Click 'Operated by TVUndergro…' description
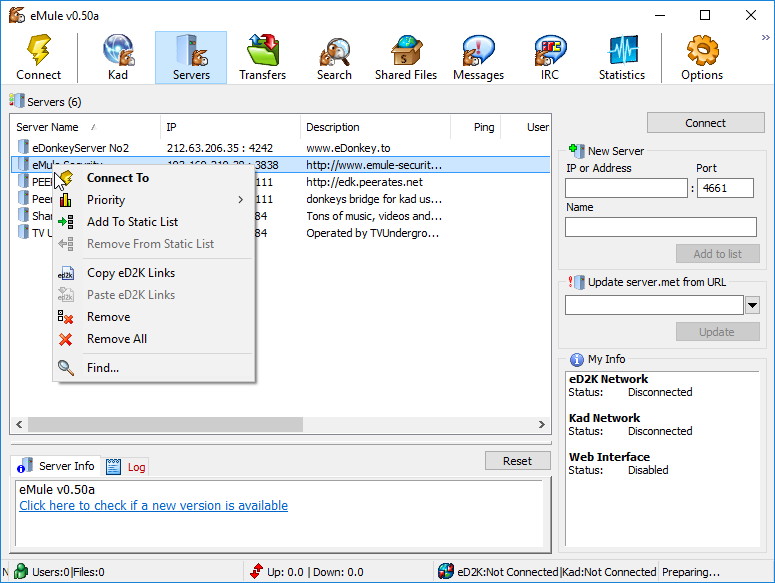This screenshot has width=775, height=583. (373, 233)
